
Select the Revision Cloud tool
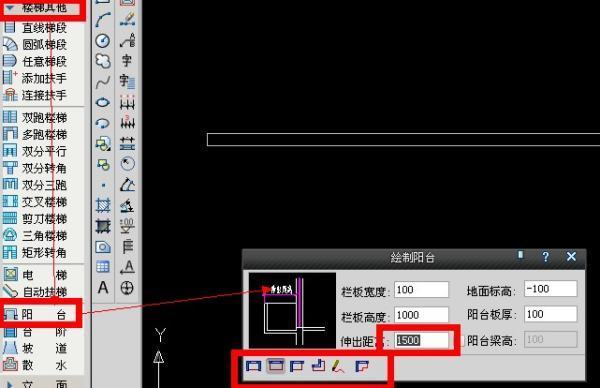point(103,61)
